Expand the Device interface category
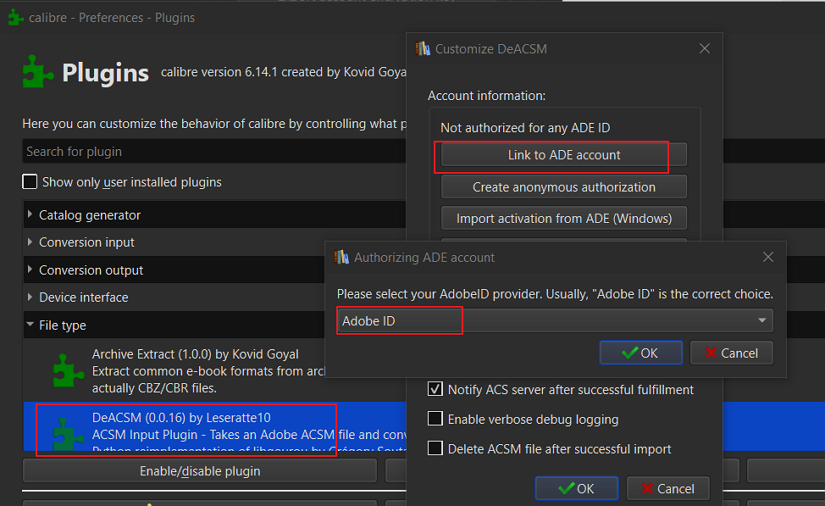 (30, 297)
